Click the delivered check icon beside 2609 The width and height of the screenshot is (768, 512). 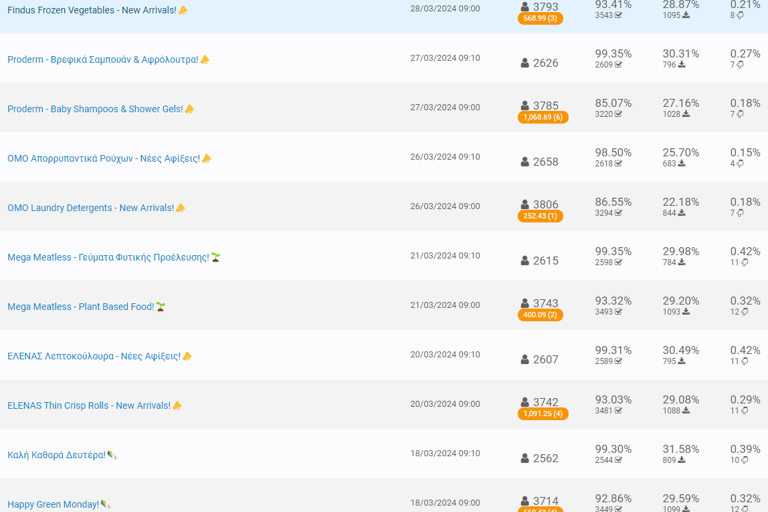click(619, 65)
